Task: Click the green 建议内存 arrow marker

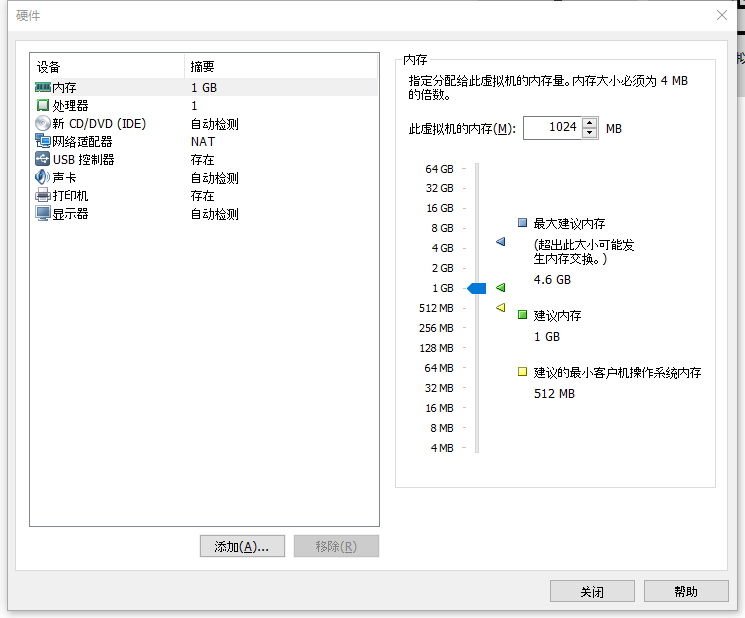Action: (500, 287)
